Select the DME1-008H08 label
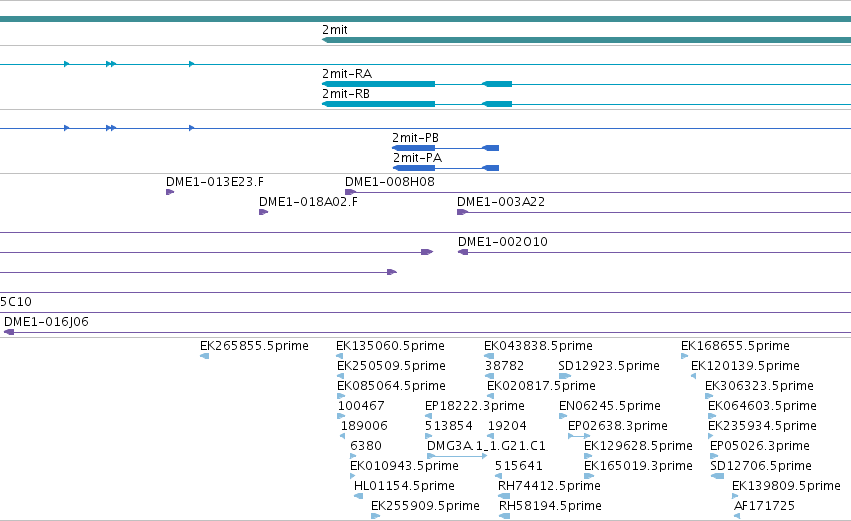Image resolution: width=851 pixels, height=521 pixels. [390, 182]
